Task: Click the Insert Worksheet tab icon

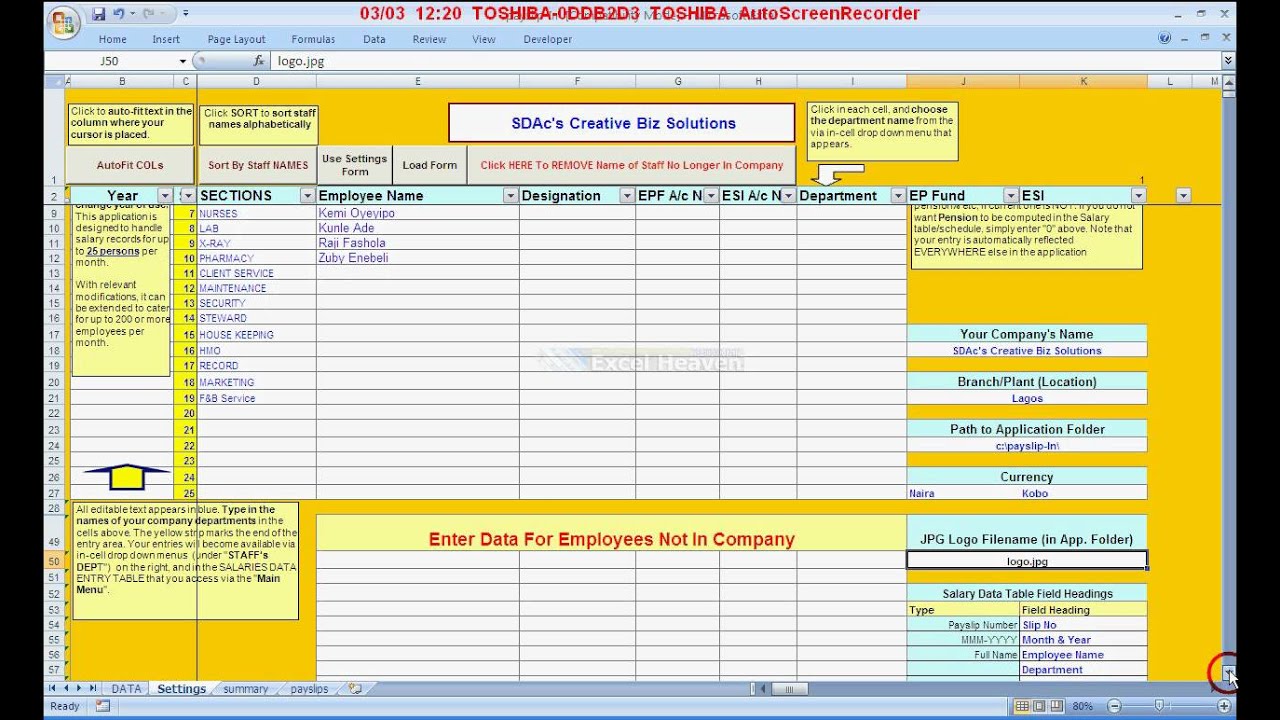Action: (x=355, y=689)
